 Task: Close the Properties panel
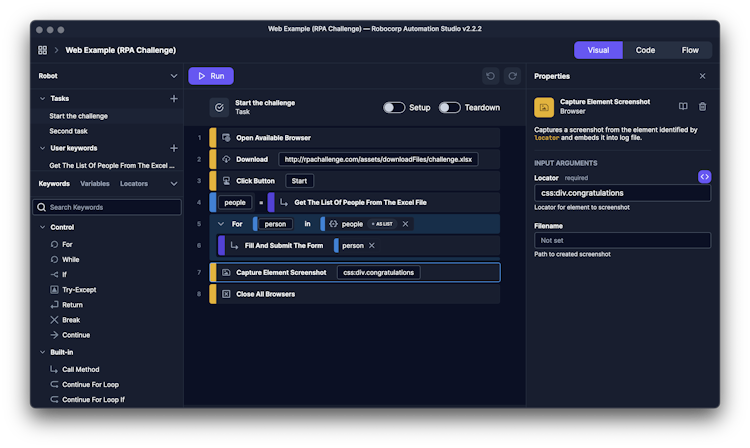click(702, 76)
